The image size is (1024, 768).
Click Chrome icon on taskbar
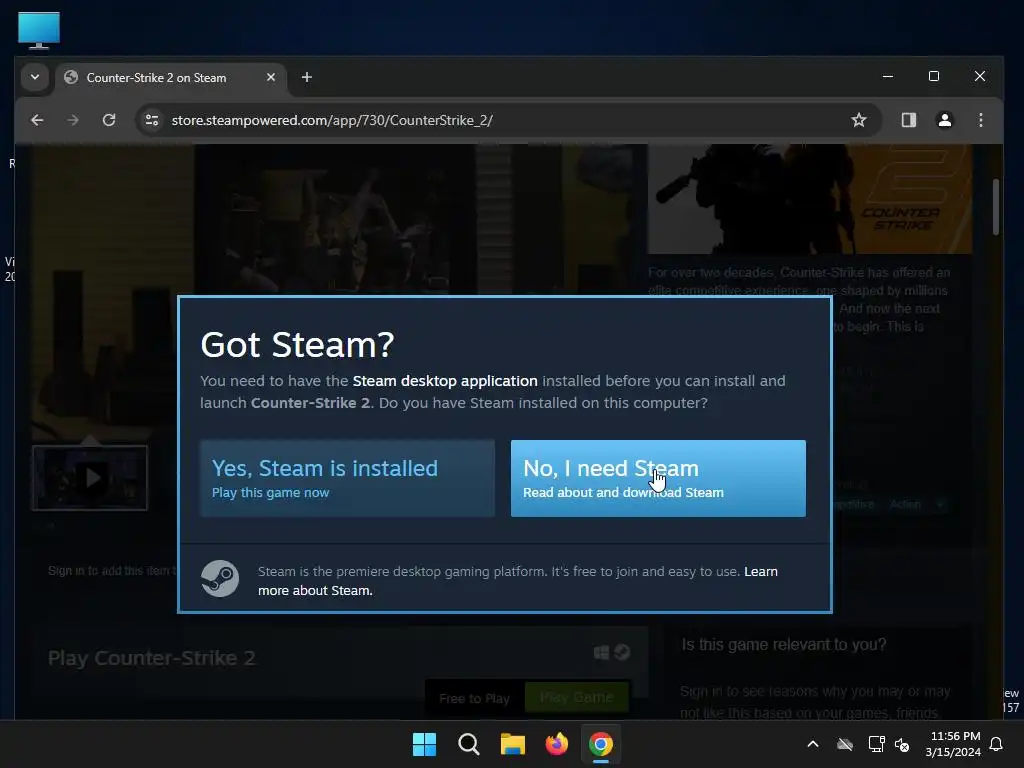click(601, 744)
